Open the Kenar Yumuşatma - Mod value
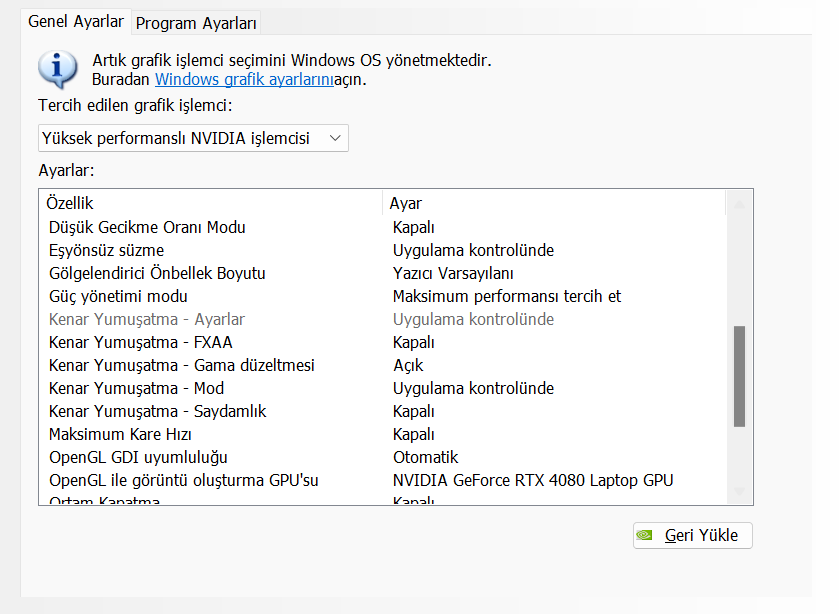The height and width of the screenshot is (614, 839). click(x=473, y=388)
